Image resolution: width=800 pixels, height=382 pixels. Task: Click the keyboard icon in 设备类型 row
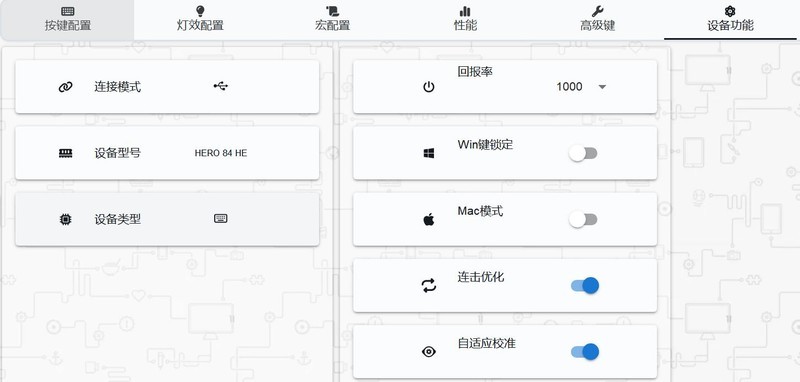point(220,219)
